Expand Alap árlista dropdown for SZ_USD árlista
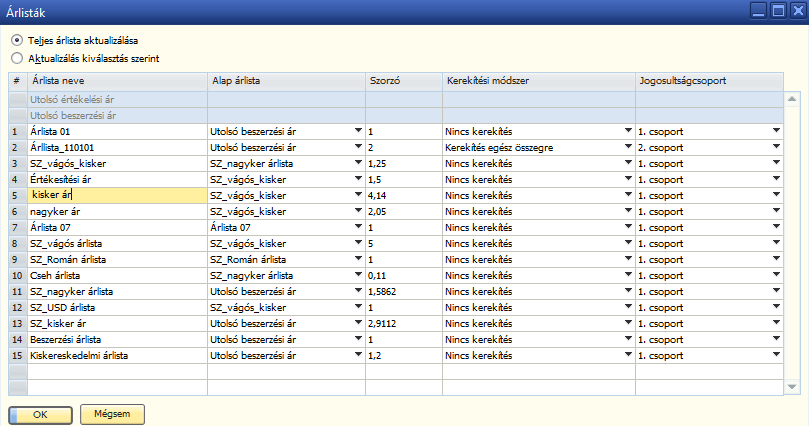Viewport: 809px width, 426px height. (x=358, y=307)
